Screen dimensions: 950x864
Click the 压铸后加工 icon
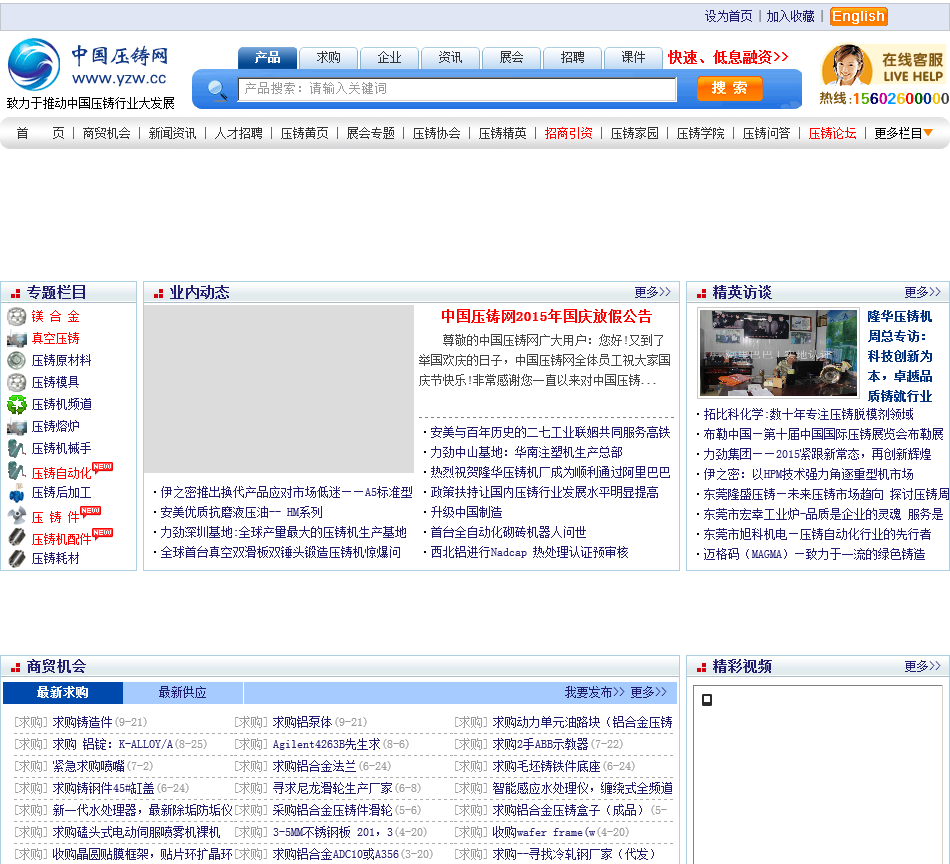pos(16,493)
